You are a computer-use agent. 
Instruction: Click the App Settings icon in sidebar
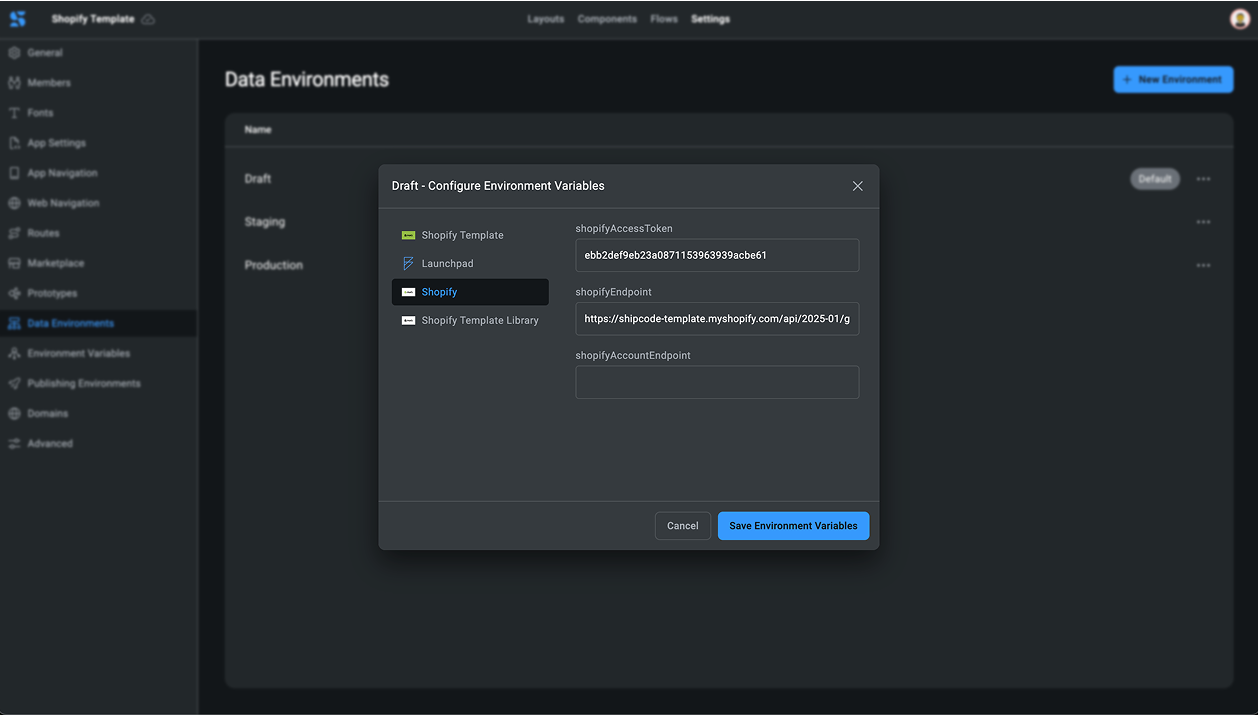pyautogui.click(x=14, y=143)
